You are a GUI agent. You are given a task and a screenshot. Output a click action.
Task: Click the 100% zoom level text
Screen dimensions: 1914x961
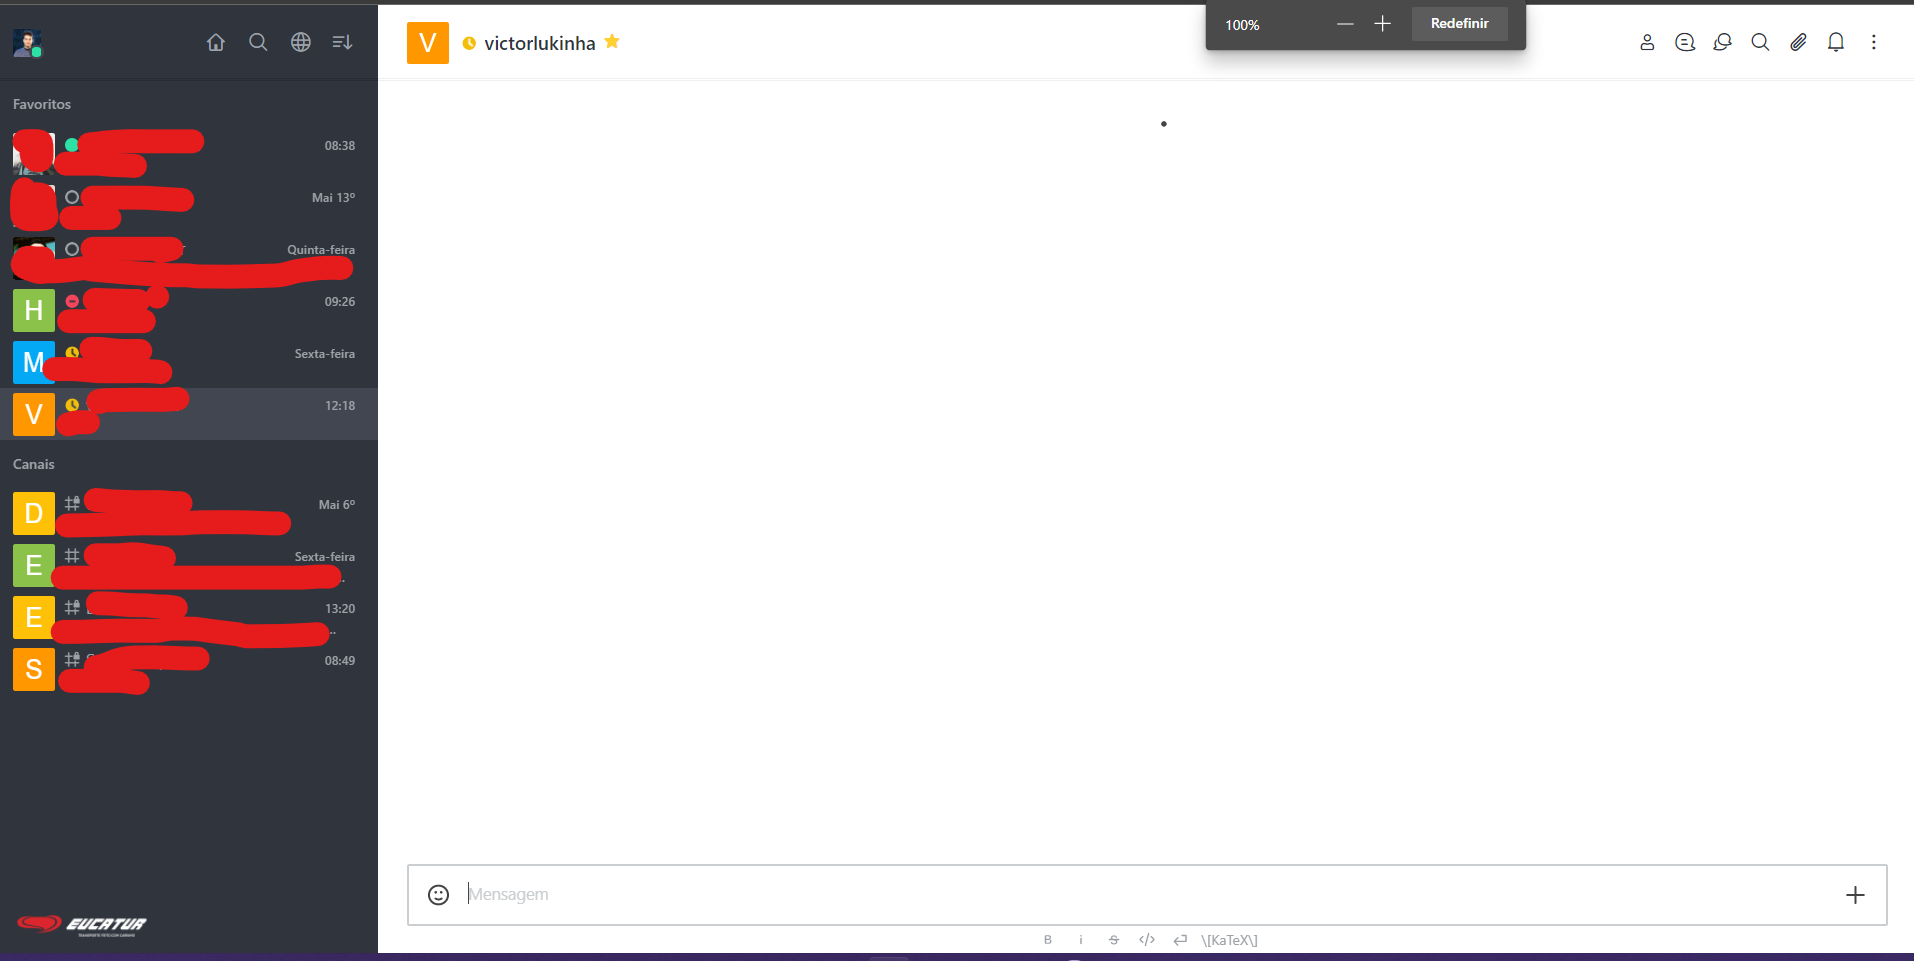click(x=1243, y=25)
